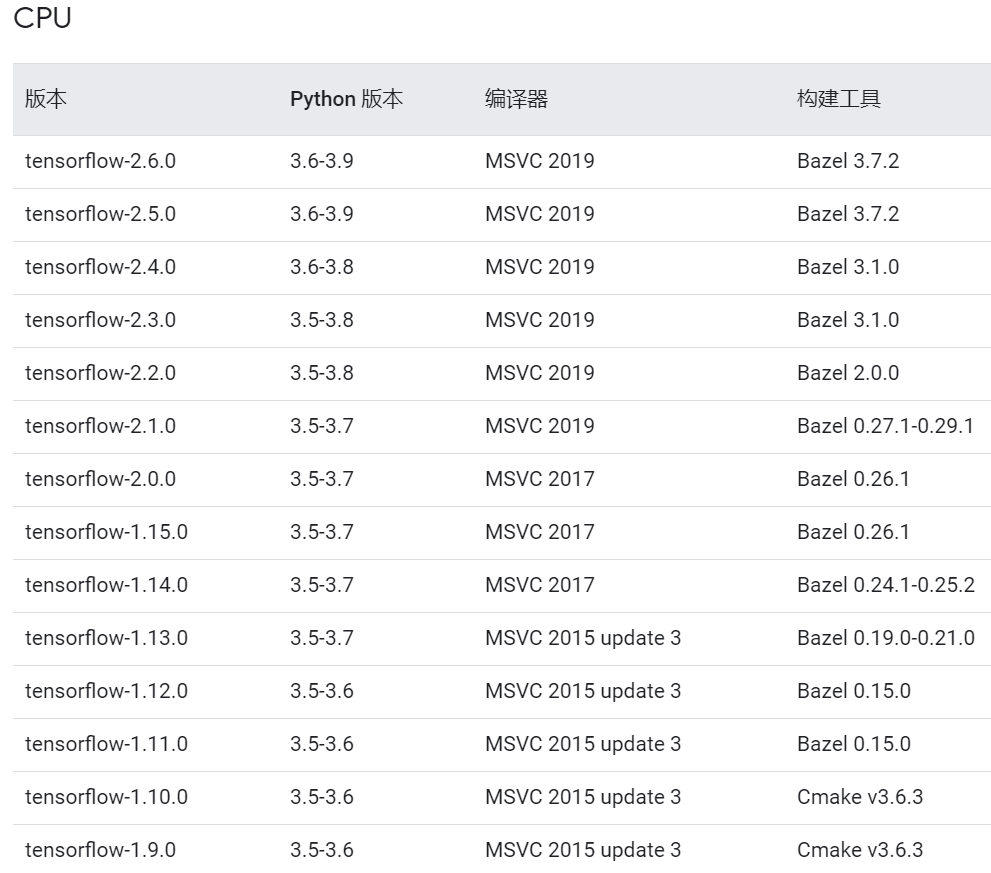Click the CPU section heading
This screenshot has width=991, height=873.
pos(44,17)
